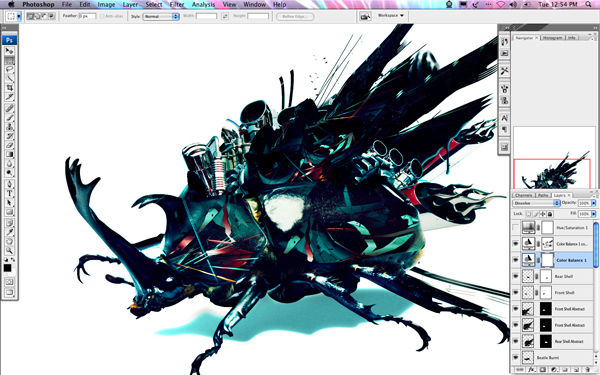Select the Eraser tool

click(x=9, y=145)
